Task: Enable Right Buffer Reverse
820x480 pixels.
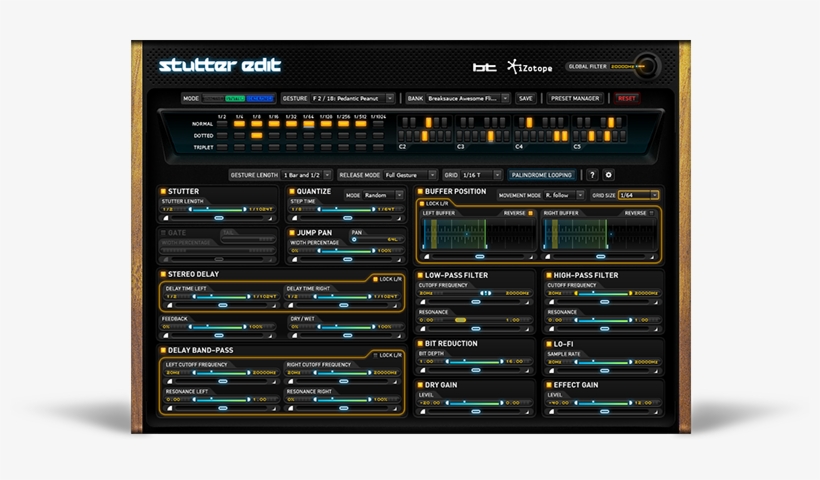Action: pyautogui.click(x=652, y=213)
